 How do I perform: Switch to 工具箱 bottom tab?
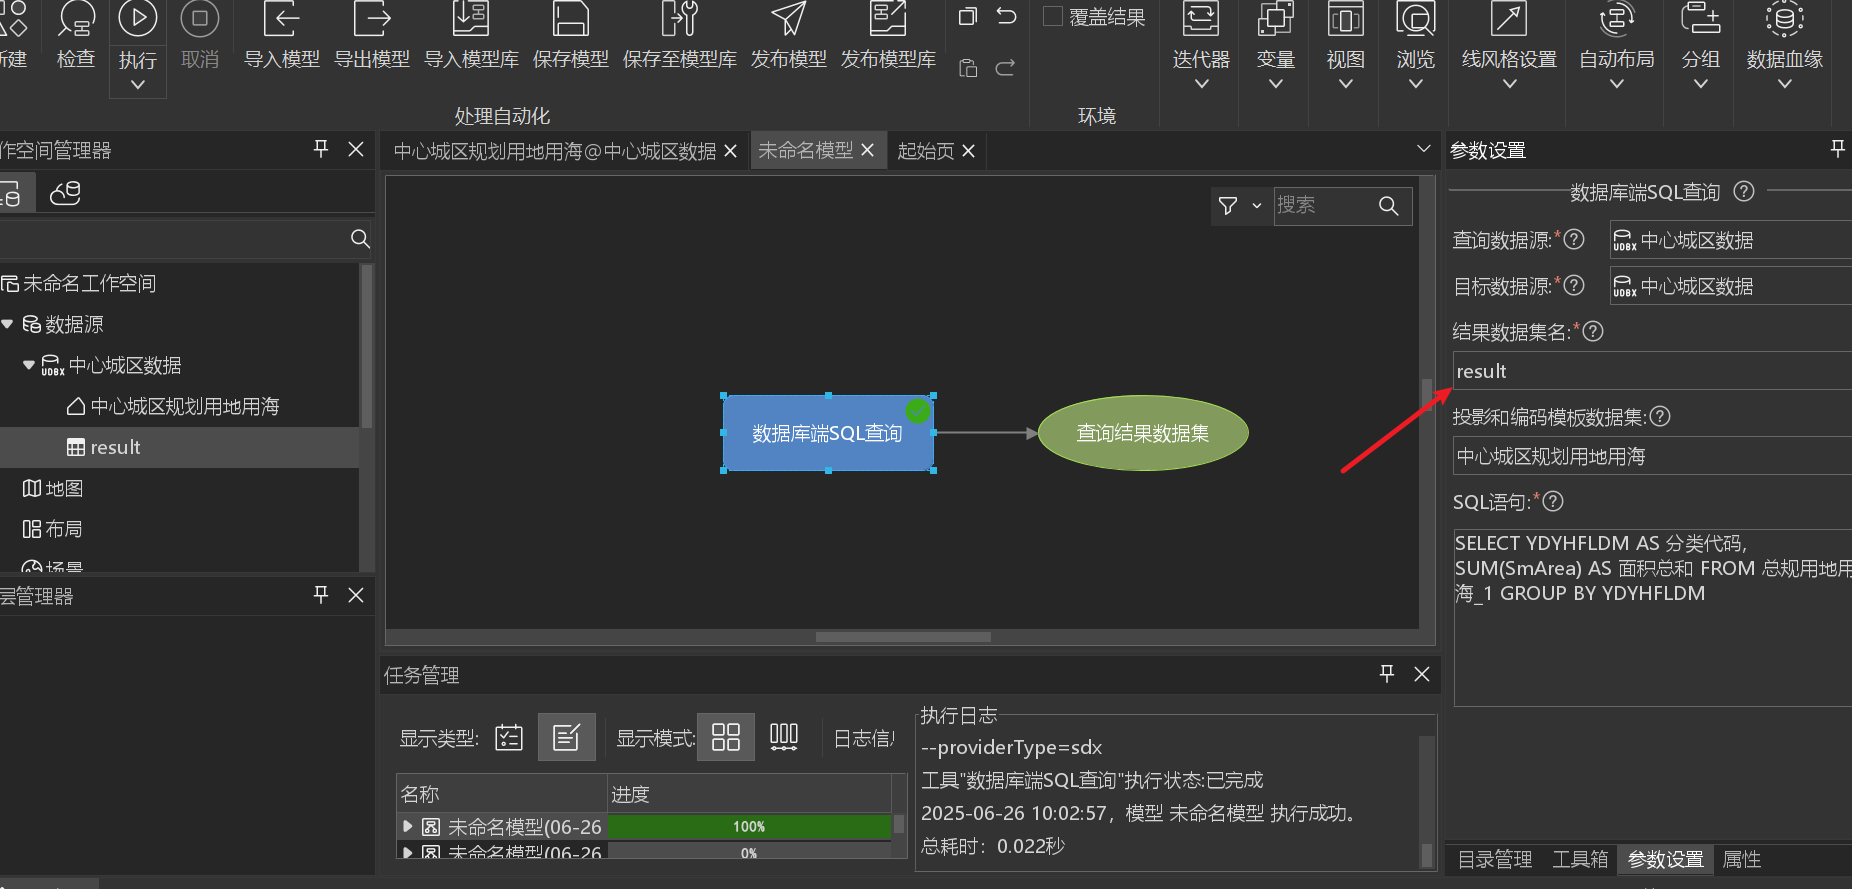coord(1580,859)
